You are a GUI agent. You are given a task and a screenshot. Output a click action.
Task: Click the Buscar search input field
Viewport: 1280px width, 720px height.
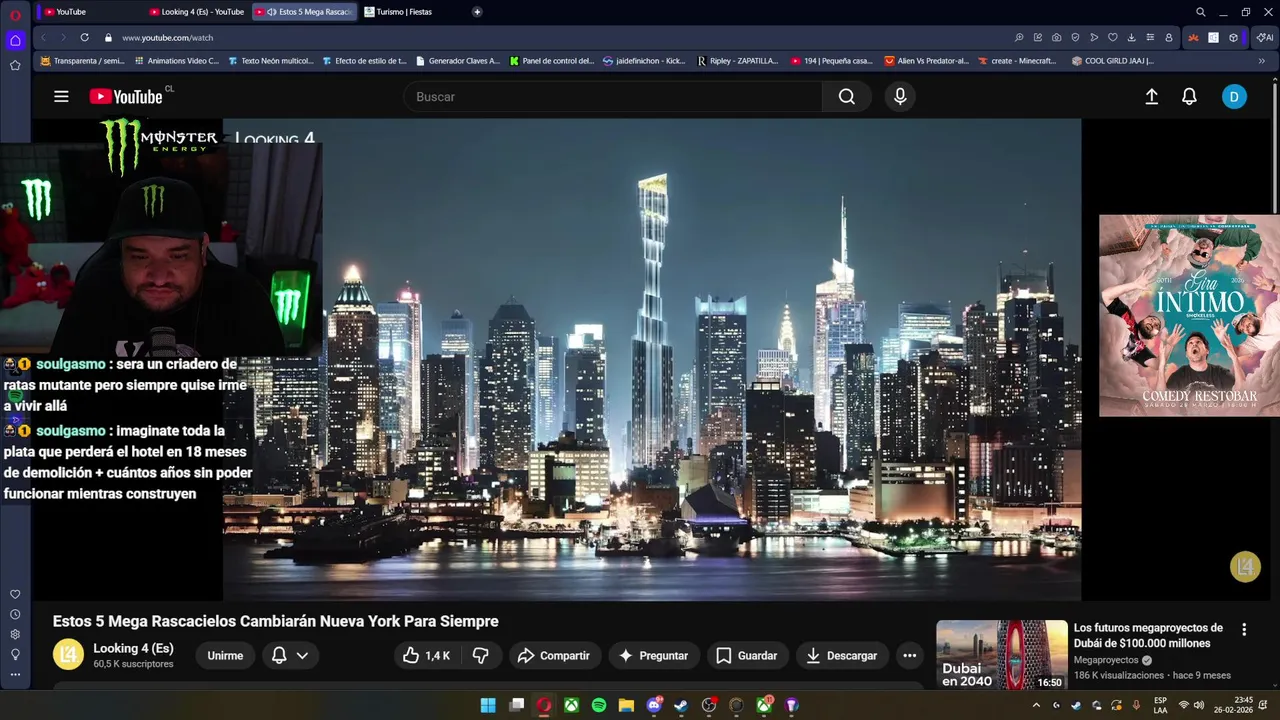tap(613, 97)
